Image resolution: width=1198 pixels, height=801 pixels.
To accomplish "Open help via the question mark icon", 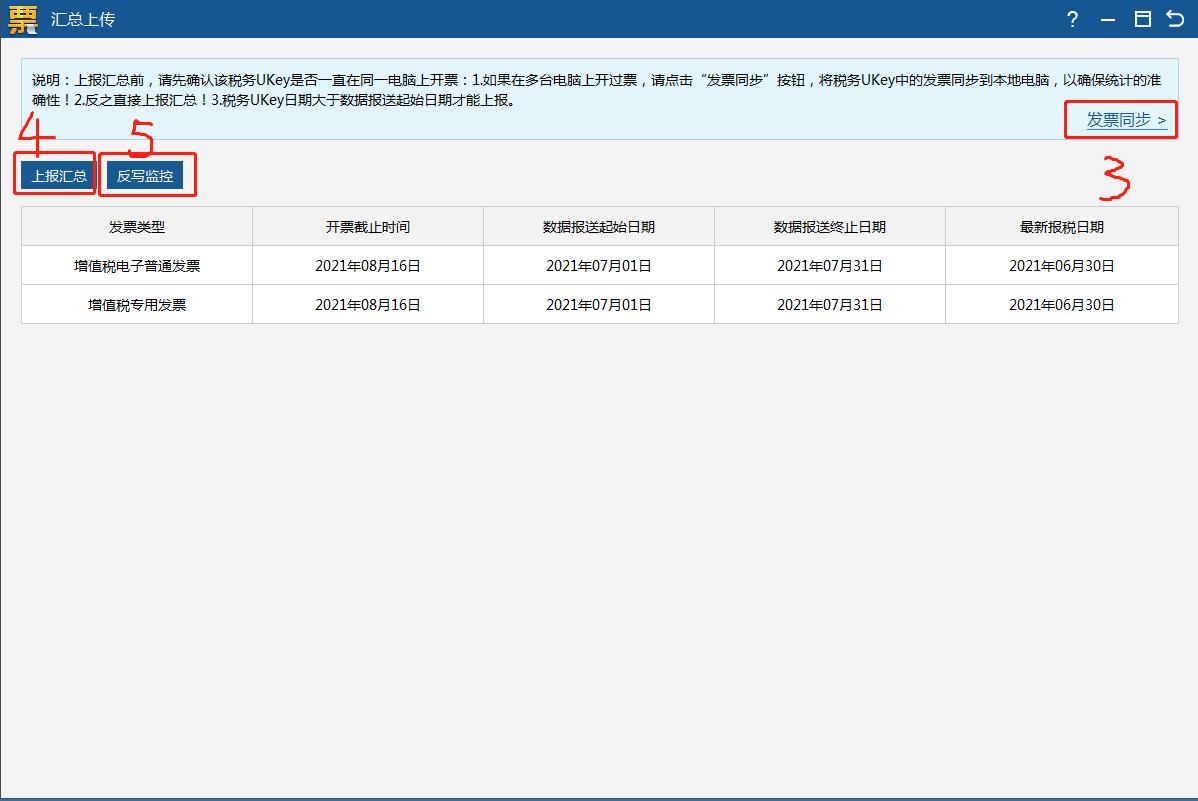I will pyautogui.click(x=1072, y=18).
